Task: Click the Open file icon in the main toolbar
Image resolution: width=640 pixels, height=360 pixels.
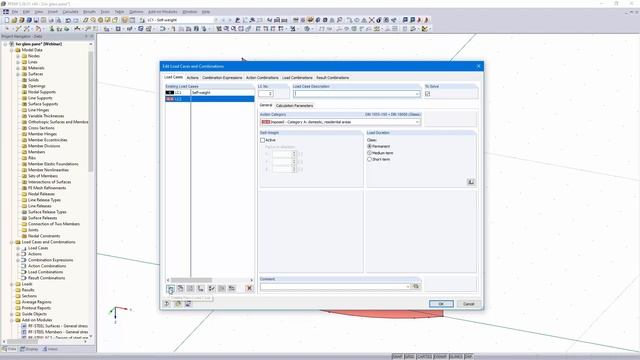Action: 14,20
